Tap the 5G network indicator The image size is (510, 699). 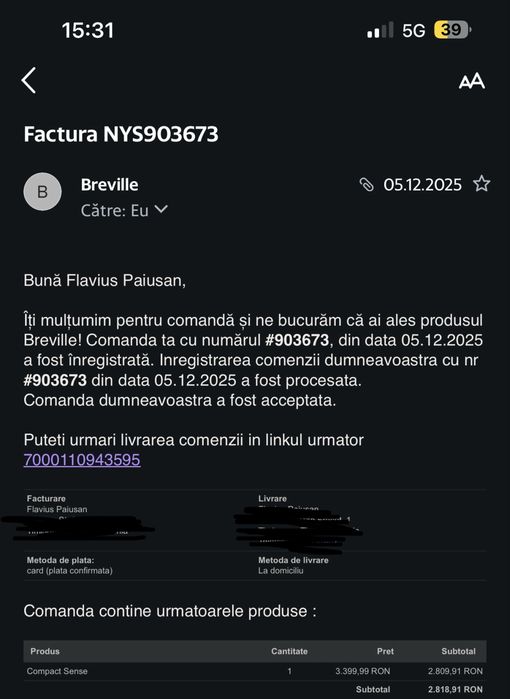pos(413,30)
